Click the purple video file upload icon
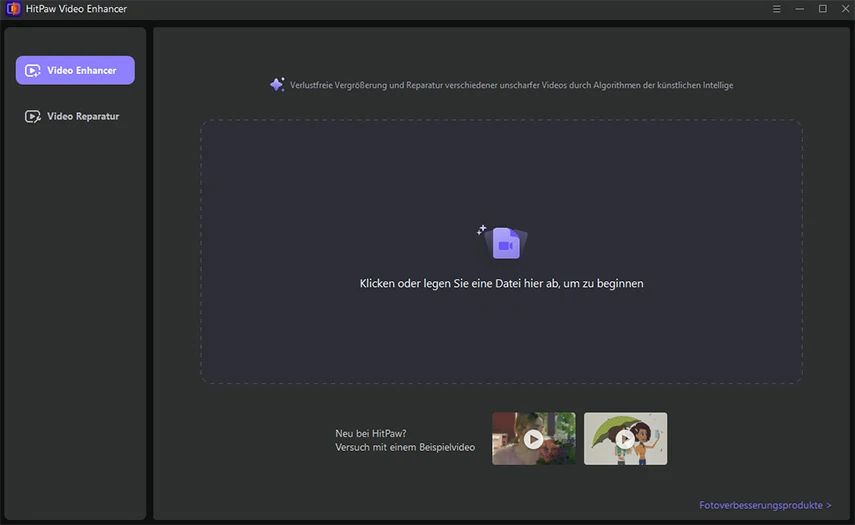The image size is (855, 525). pos(505,243)
